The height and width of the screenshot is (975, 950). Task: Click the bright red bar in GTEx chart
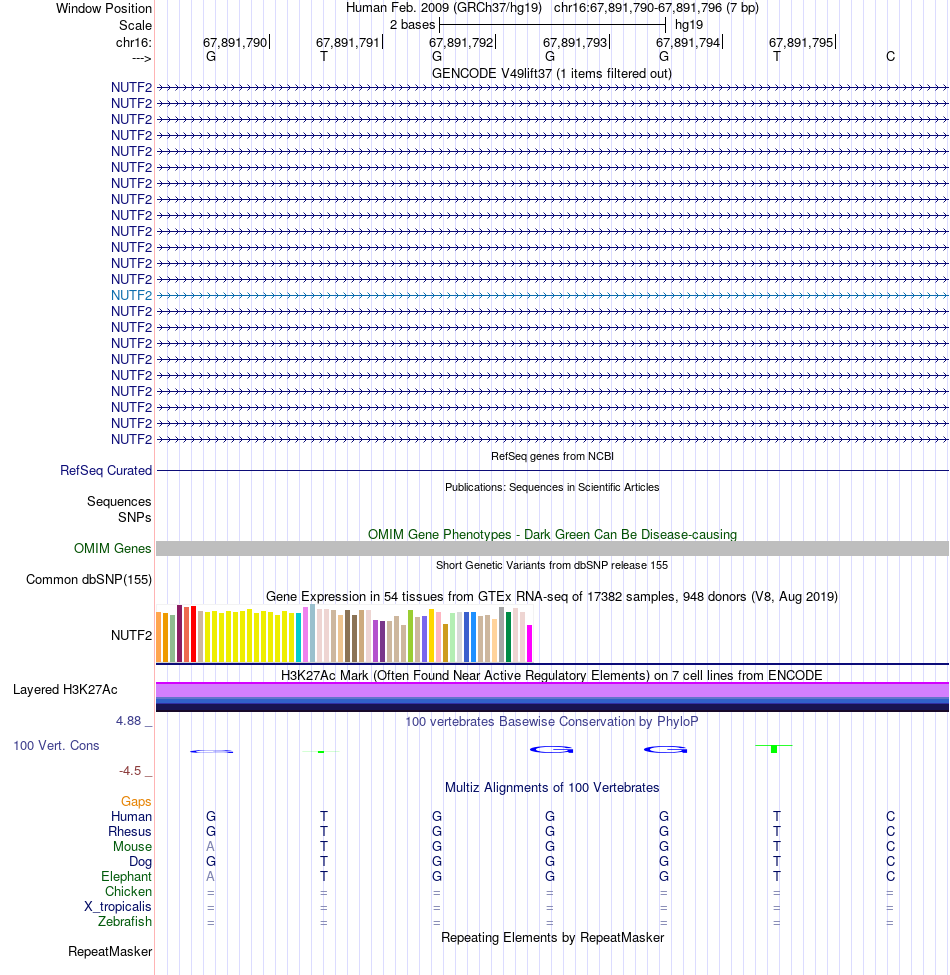pos(193,634)
